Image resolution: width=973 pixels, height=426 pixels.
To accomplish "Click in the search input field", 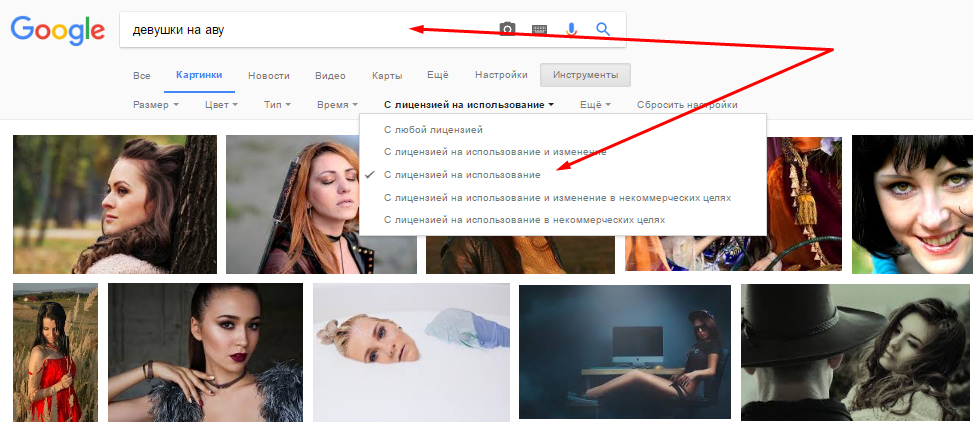I will point(300,30).
